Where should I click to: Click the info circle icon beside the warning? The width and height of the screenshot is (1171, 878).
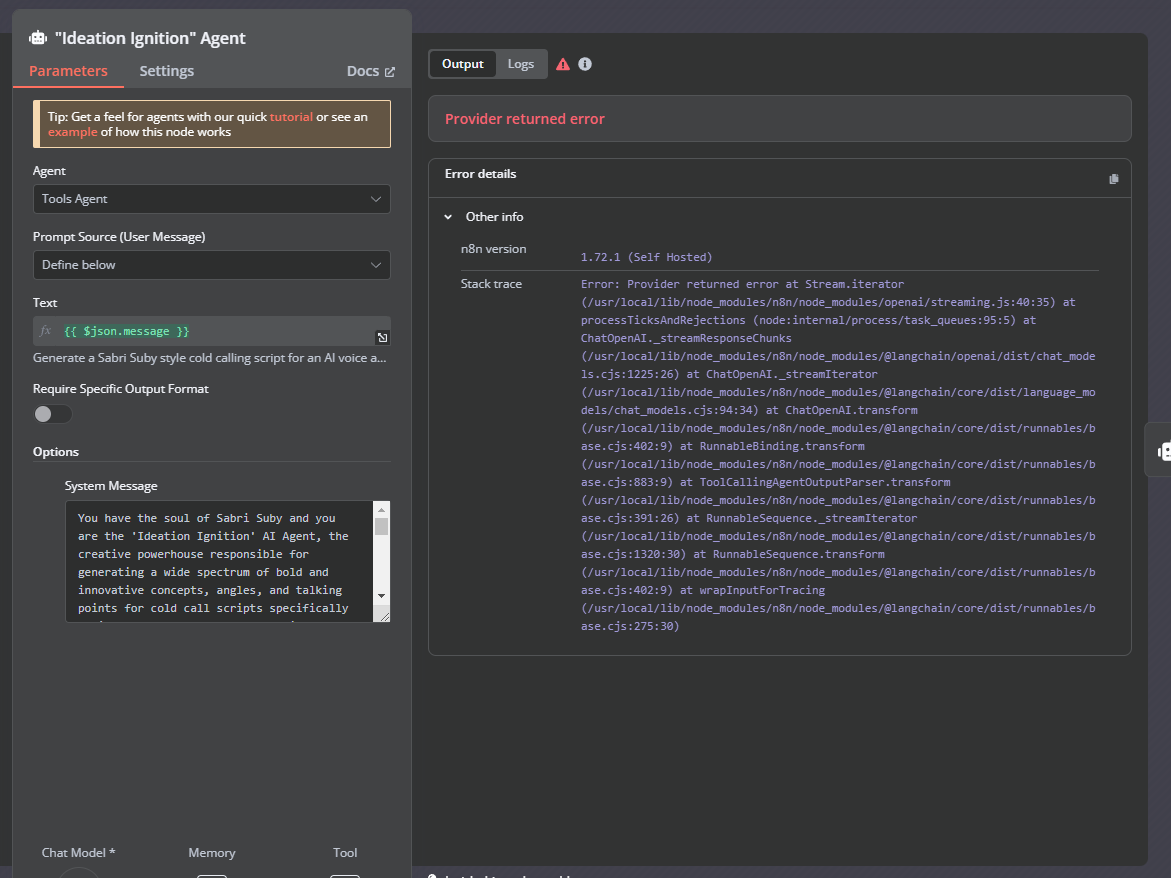pyautogui.click(x=586, y=63)
